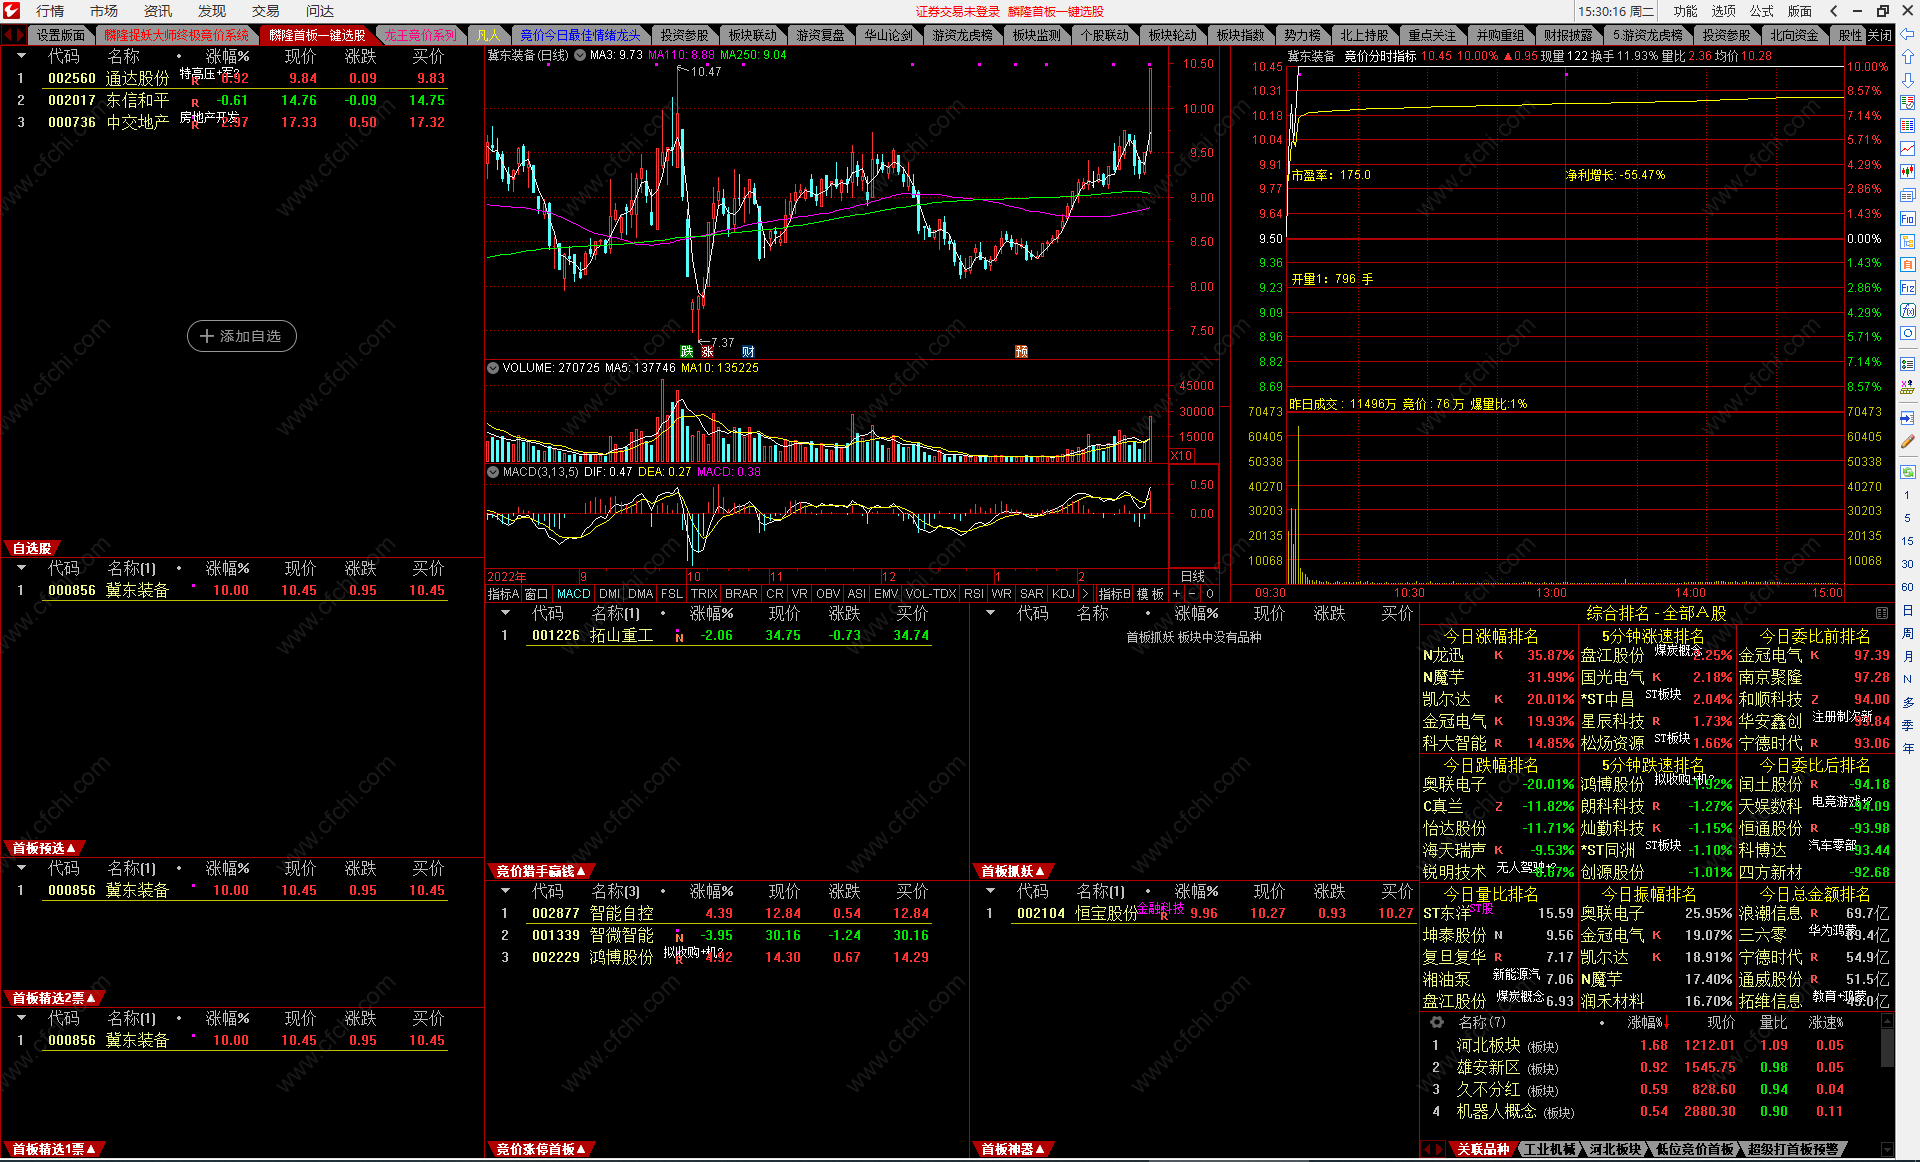
Task: Click the line trend chart sidebar icon
Action: [1907, 149]
